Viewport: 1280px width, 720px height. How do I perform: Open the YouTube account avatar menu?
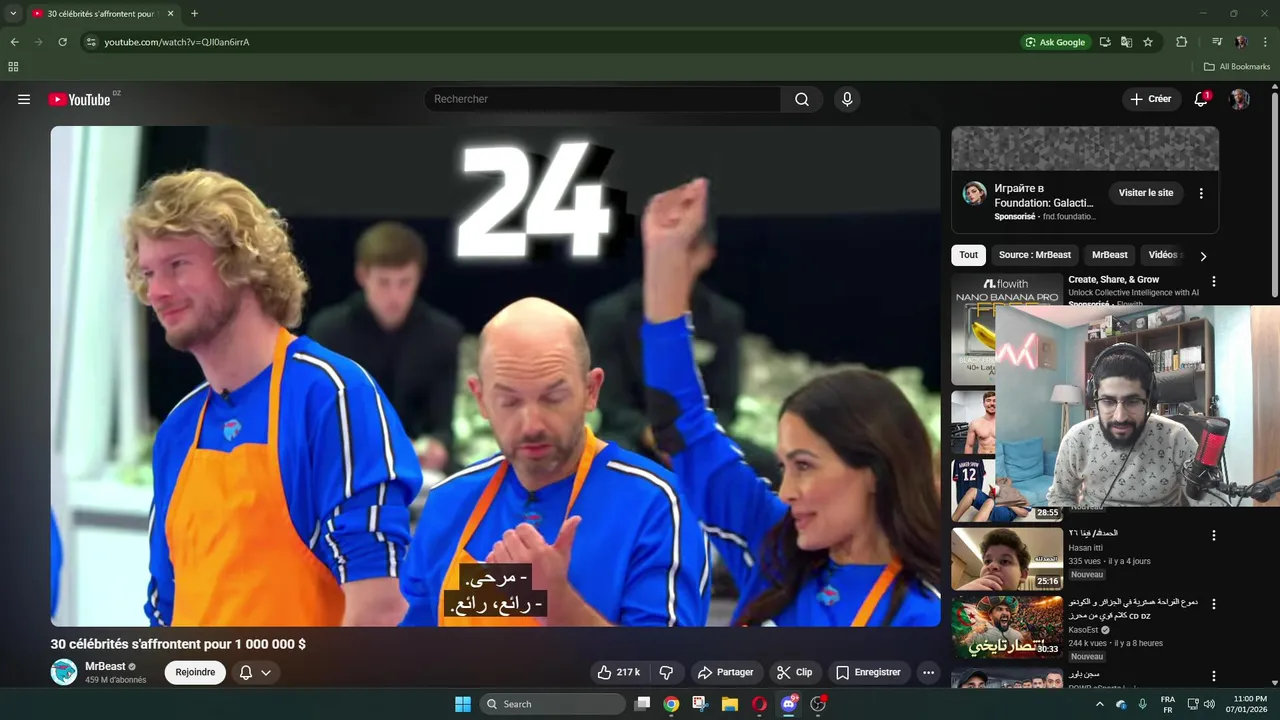pyautogui.click(x=1240, y=99)
